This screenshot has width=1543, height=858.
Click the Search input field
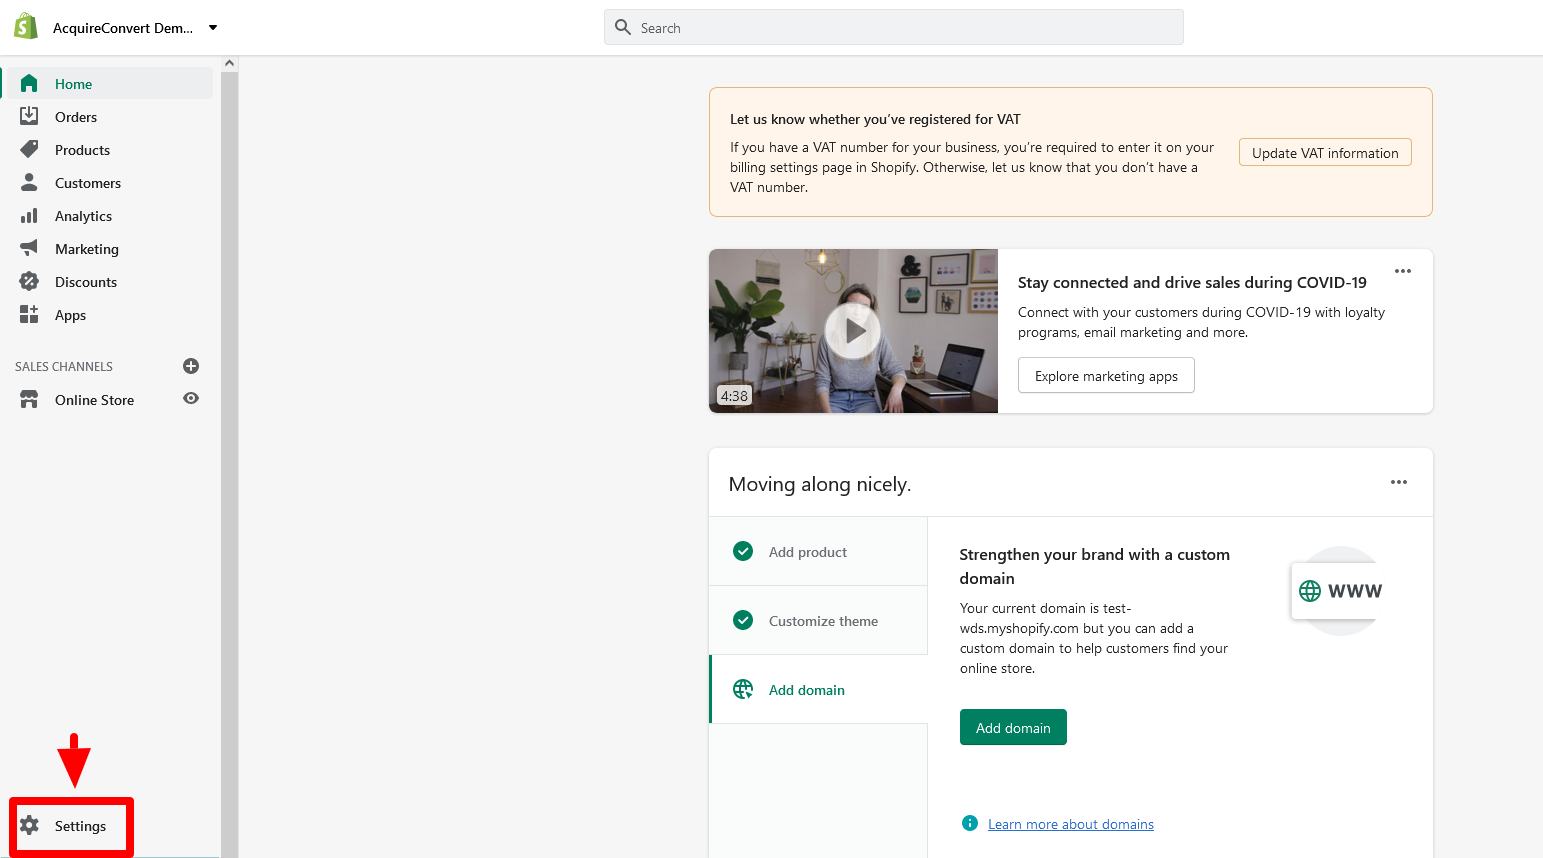coord(893,28)
